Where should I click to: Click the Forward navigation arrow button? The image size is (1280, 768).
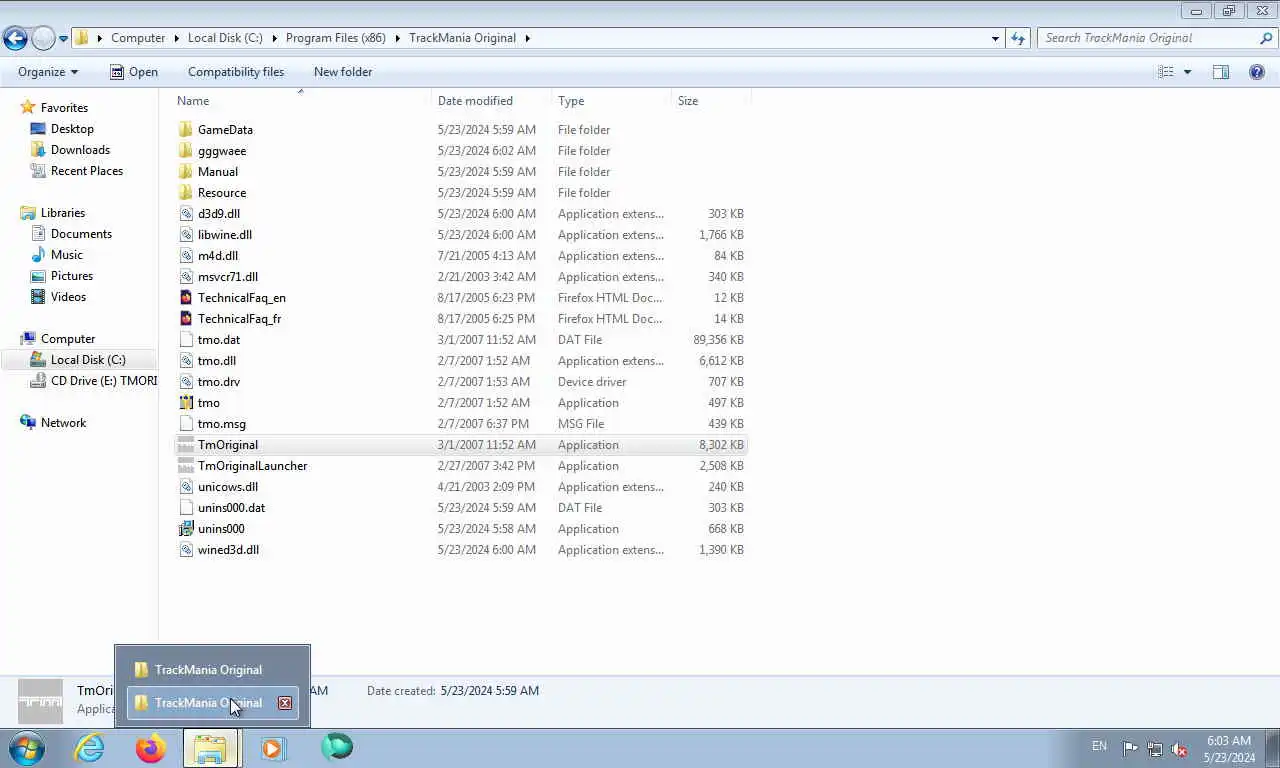click(x=43, y=38)
